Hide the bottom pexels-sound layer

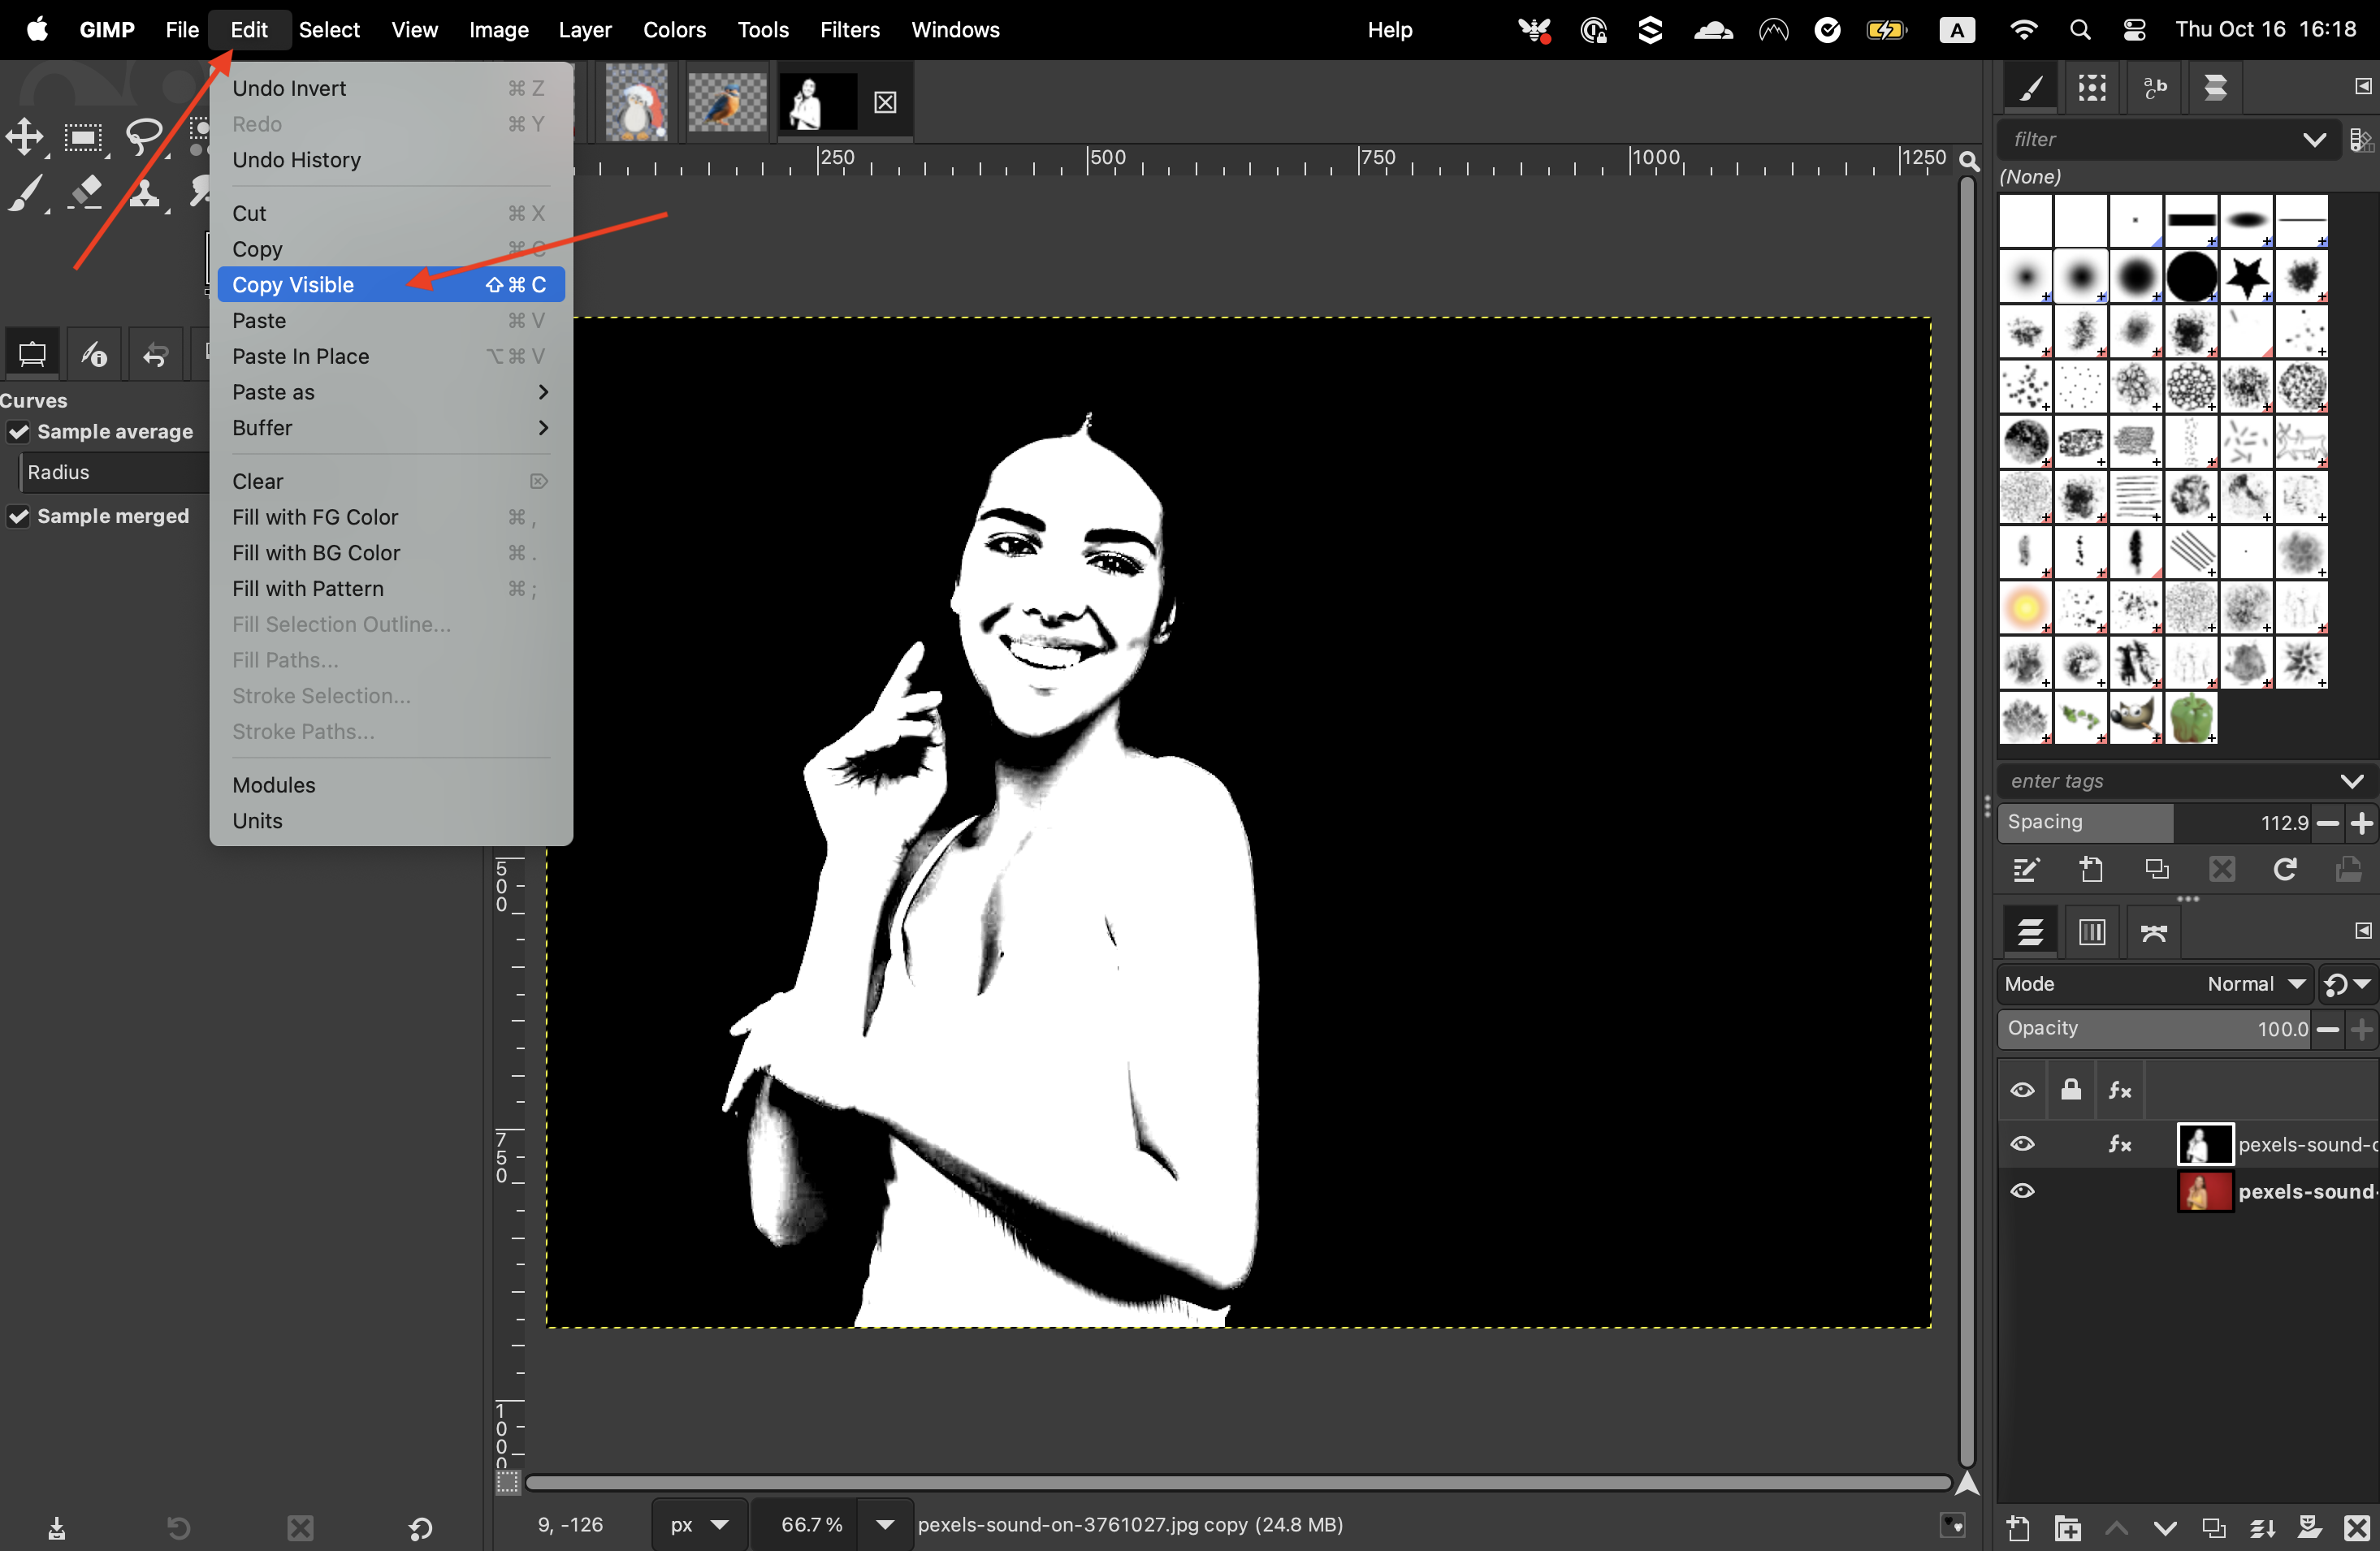tap(2022, 1191)
